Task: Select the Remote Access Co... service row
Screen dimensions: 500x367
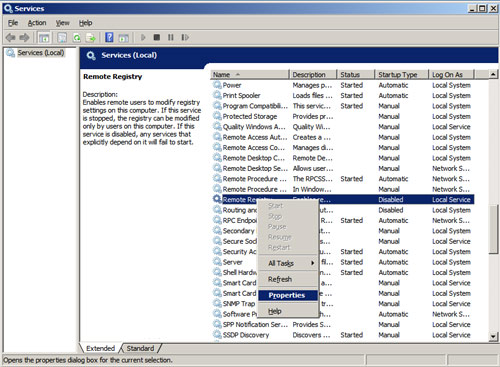Action: click(x=343, y=147)
